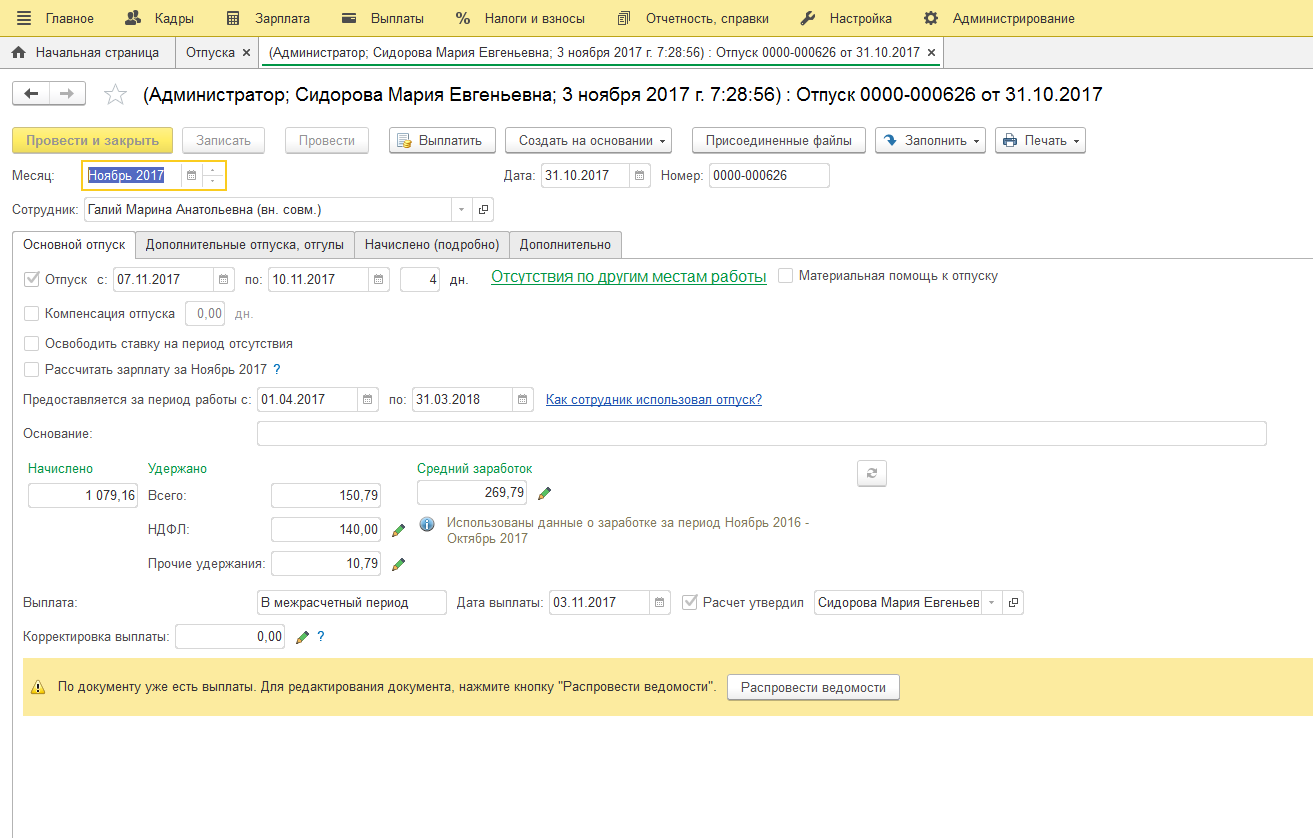Click pencil icon next to НДФЛ amount
This screenshot has height=838, width=1313.
398,530
